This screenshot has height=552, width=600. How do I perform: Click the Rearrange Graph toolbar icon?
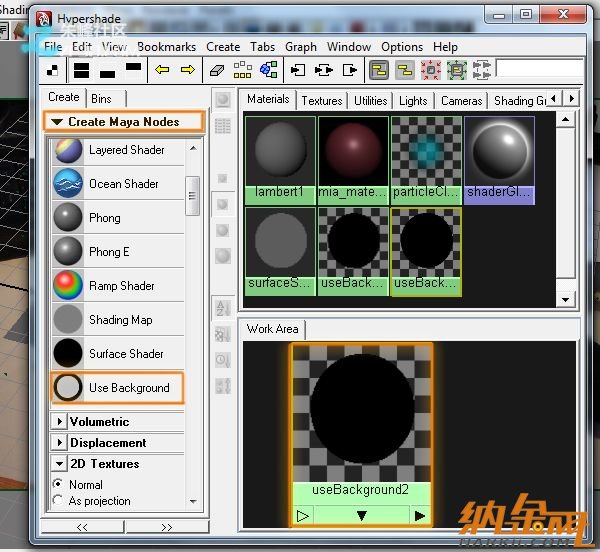241,70
